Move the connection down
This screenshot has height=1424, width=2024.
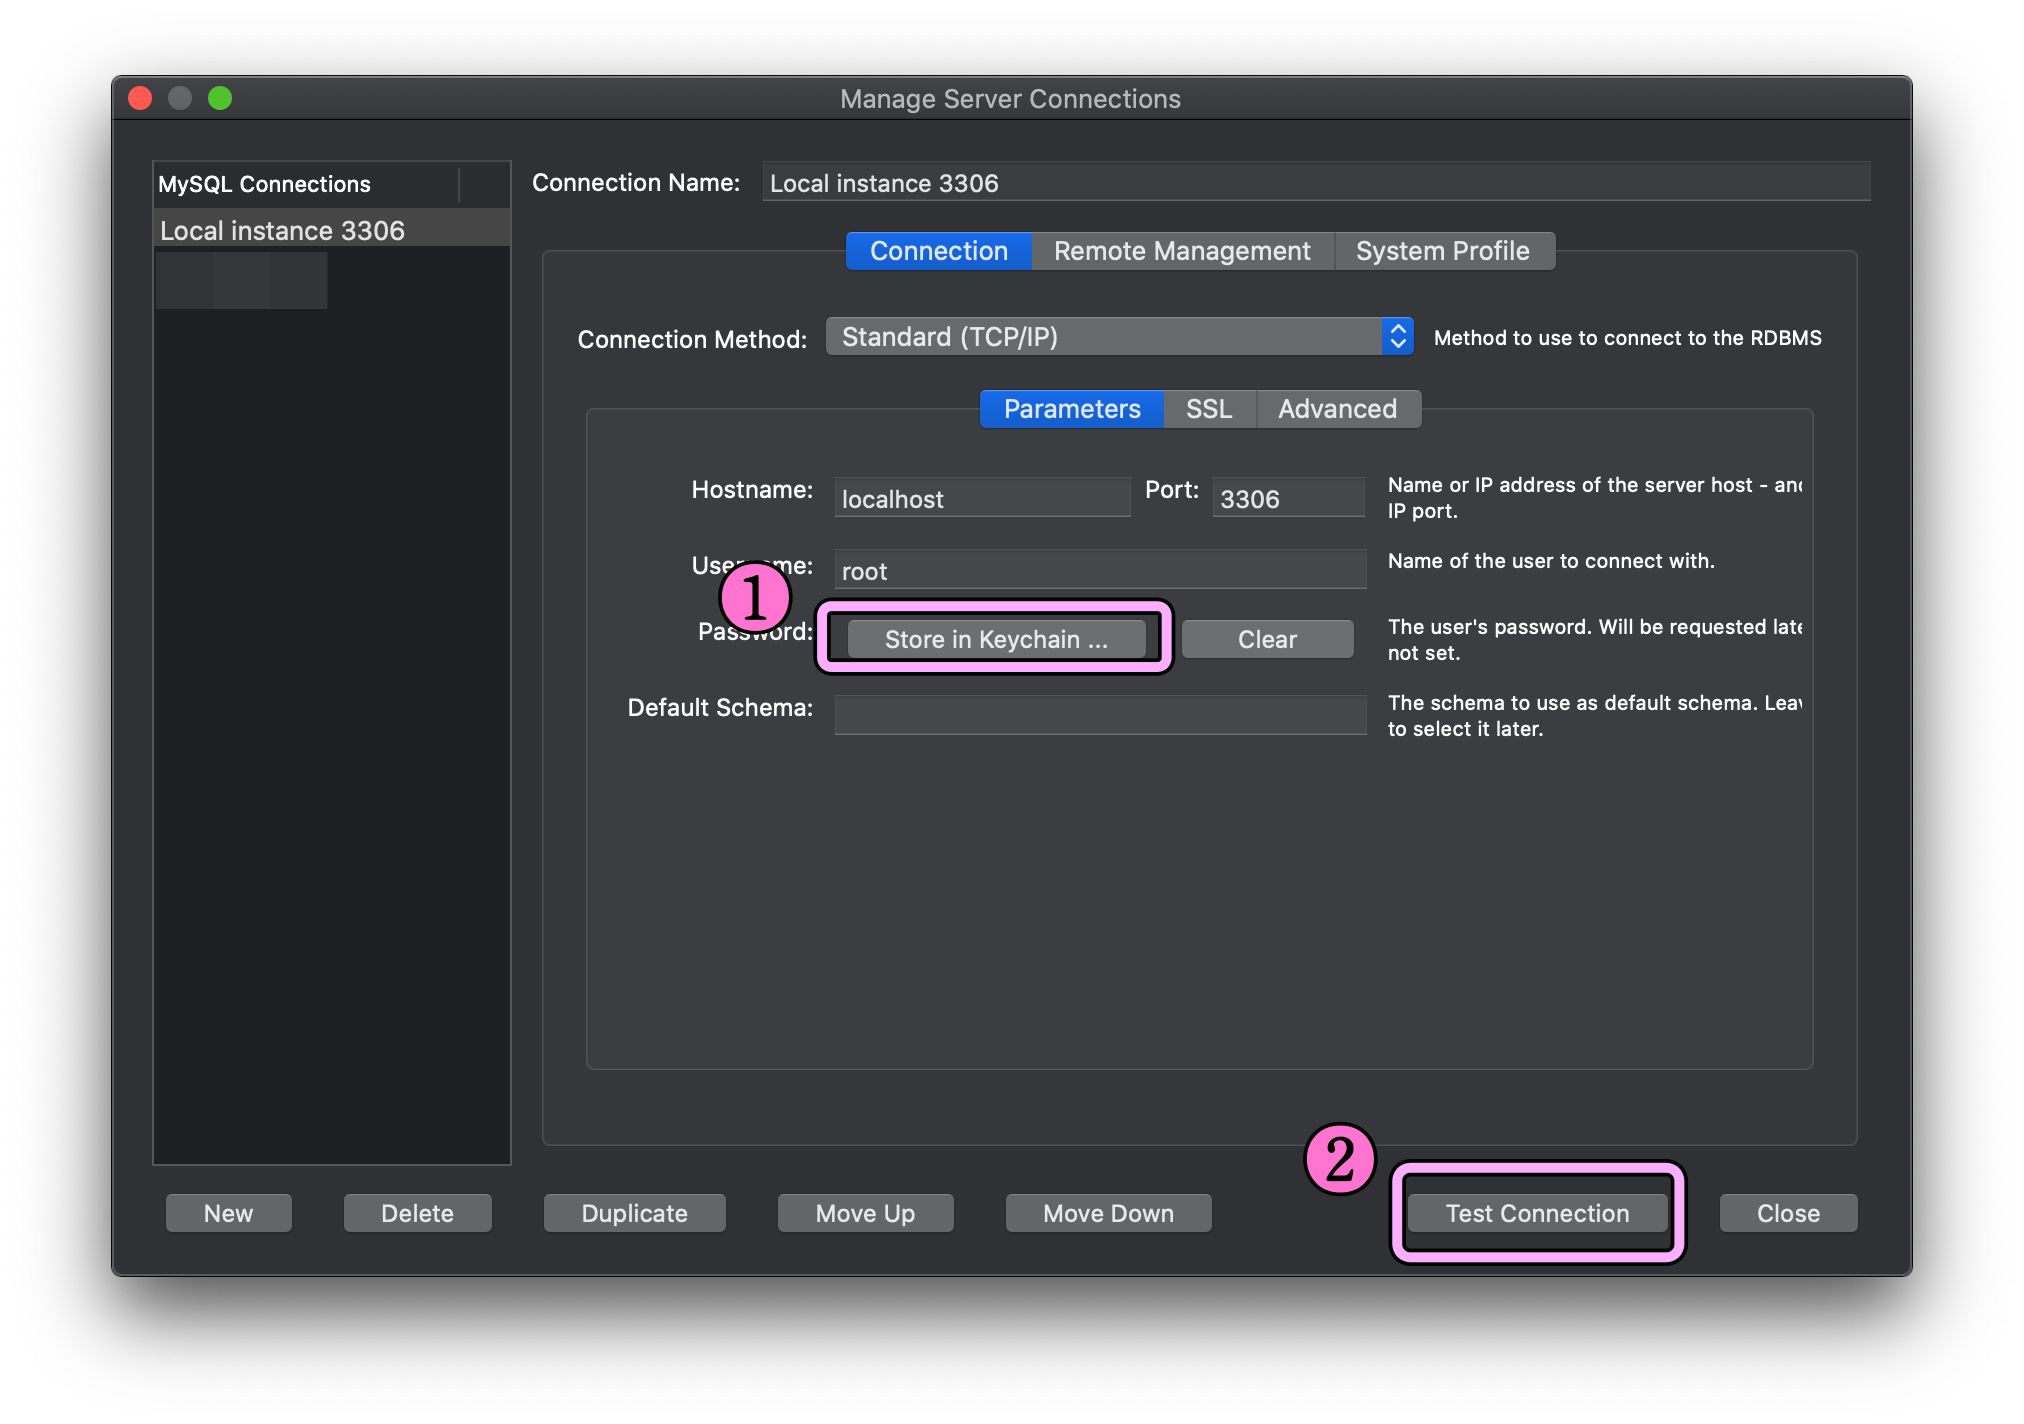(x=1107, y=1213)
